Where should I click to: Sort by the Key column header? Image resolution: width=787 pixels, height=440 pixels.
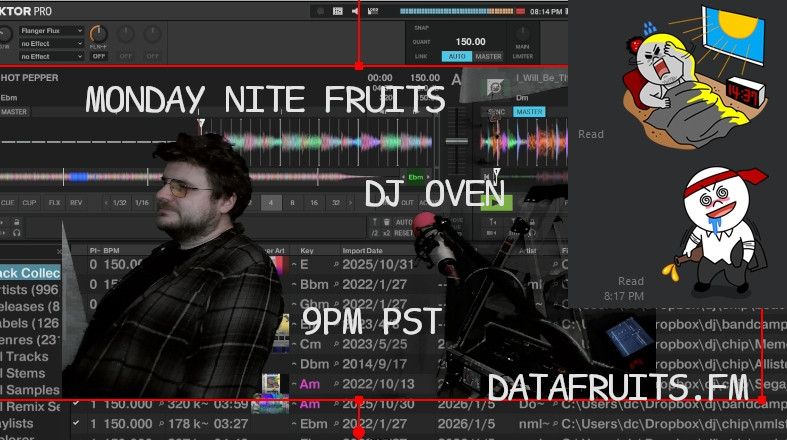(307, 250)
